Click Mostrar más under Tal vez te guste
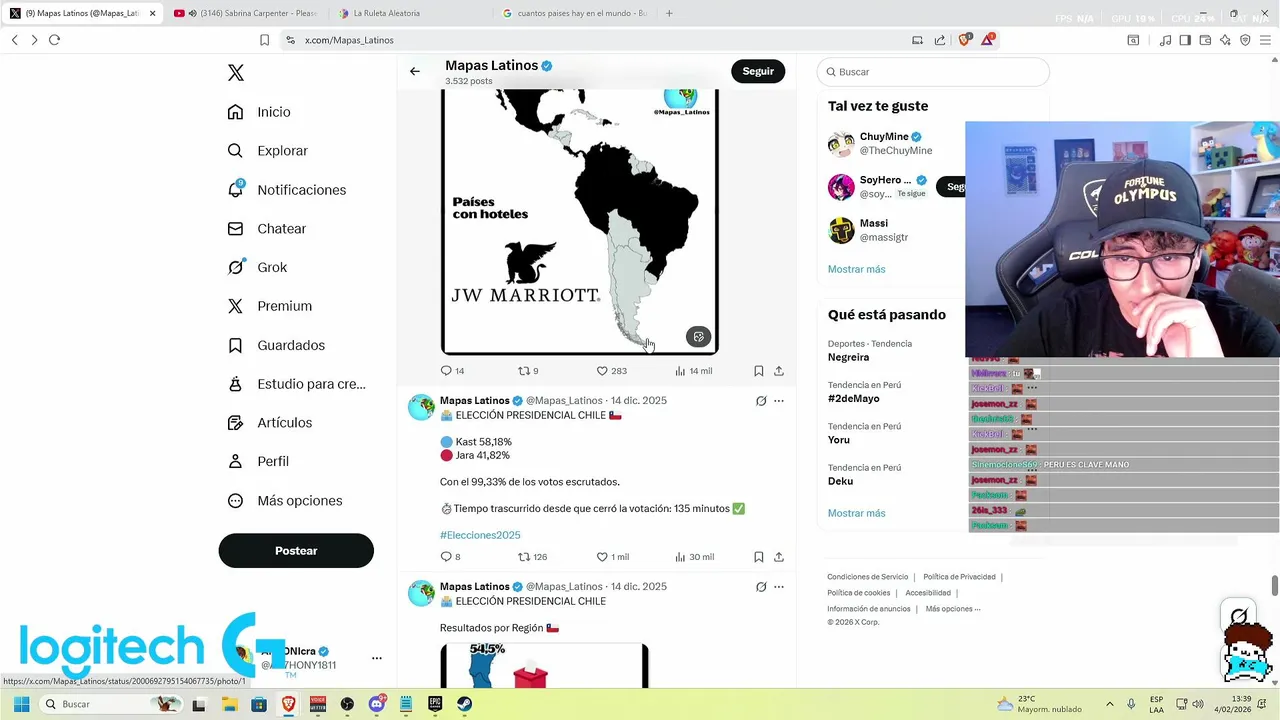This screenshot has width=1280, height=720. [x=856, y=269]
